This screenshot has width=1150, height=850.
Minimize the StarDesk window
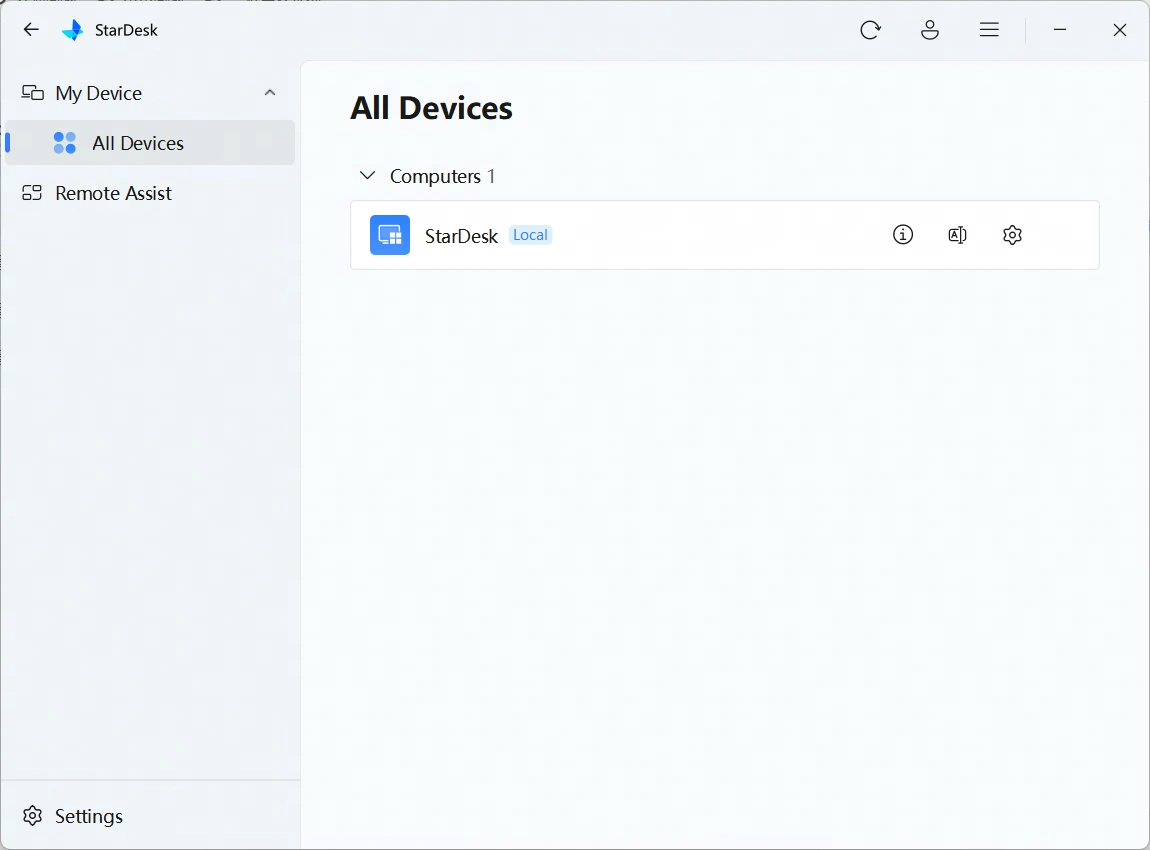tap(1059, 30)
